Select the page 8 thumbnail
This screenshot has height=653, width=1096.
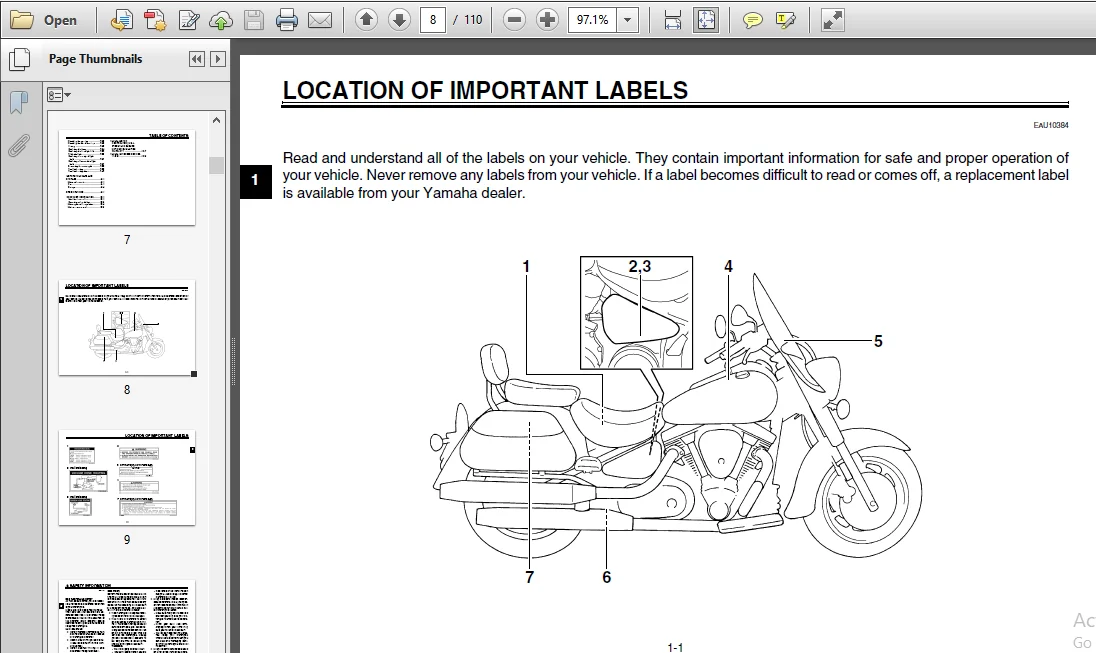pos(127,328)
